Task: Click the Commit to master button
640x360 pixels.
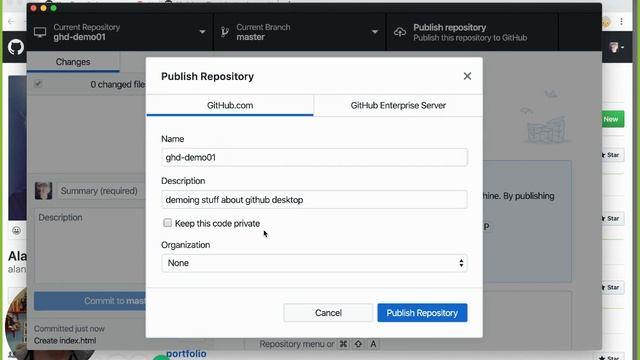Action: (90, 301)
